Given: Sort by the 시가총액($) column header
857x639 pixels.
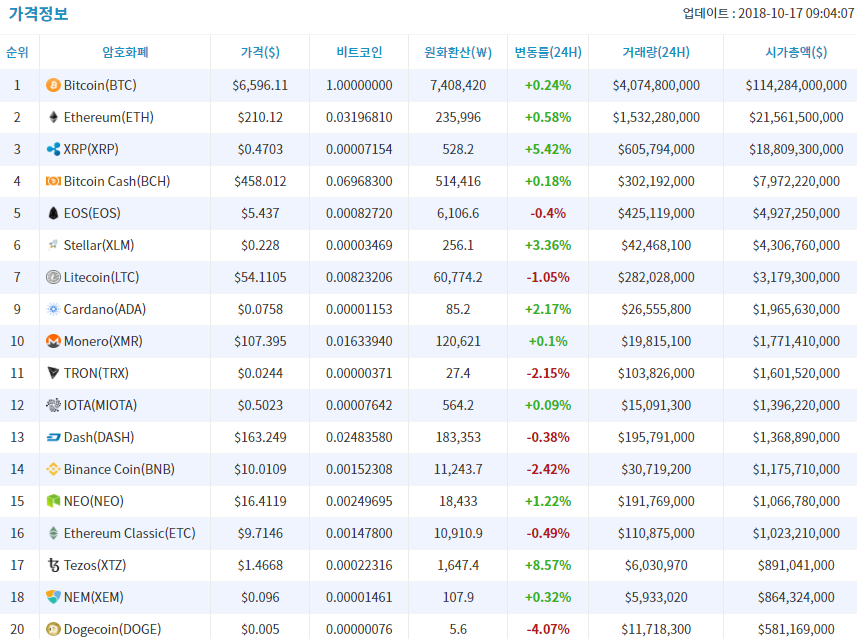Looking at the screenshot, I should 796,52.
